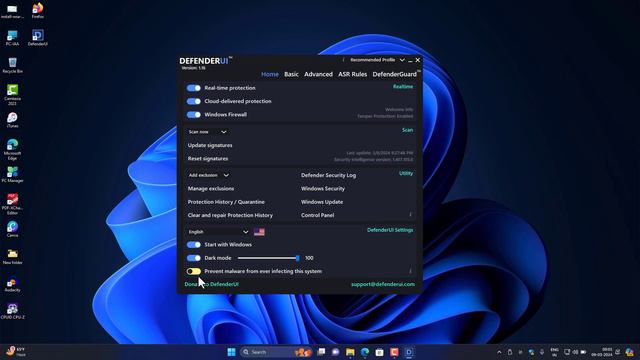Open Microsoft Store from the taskbar
Viewport: 640px width, 360px height.
click(379, 352)
